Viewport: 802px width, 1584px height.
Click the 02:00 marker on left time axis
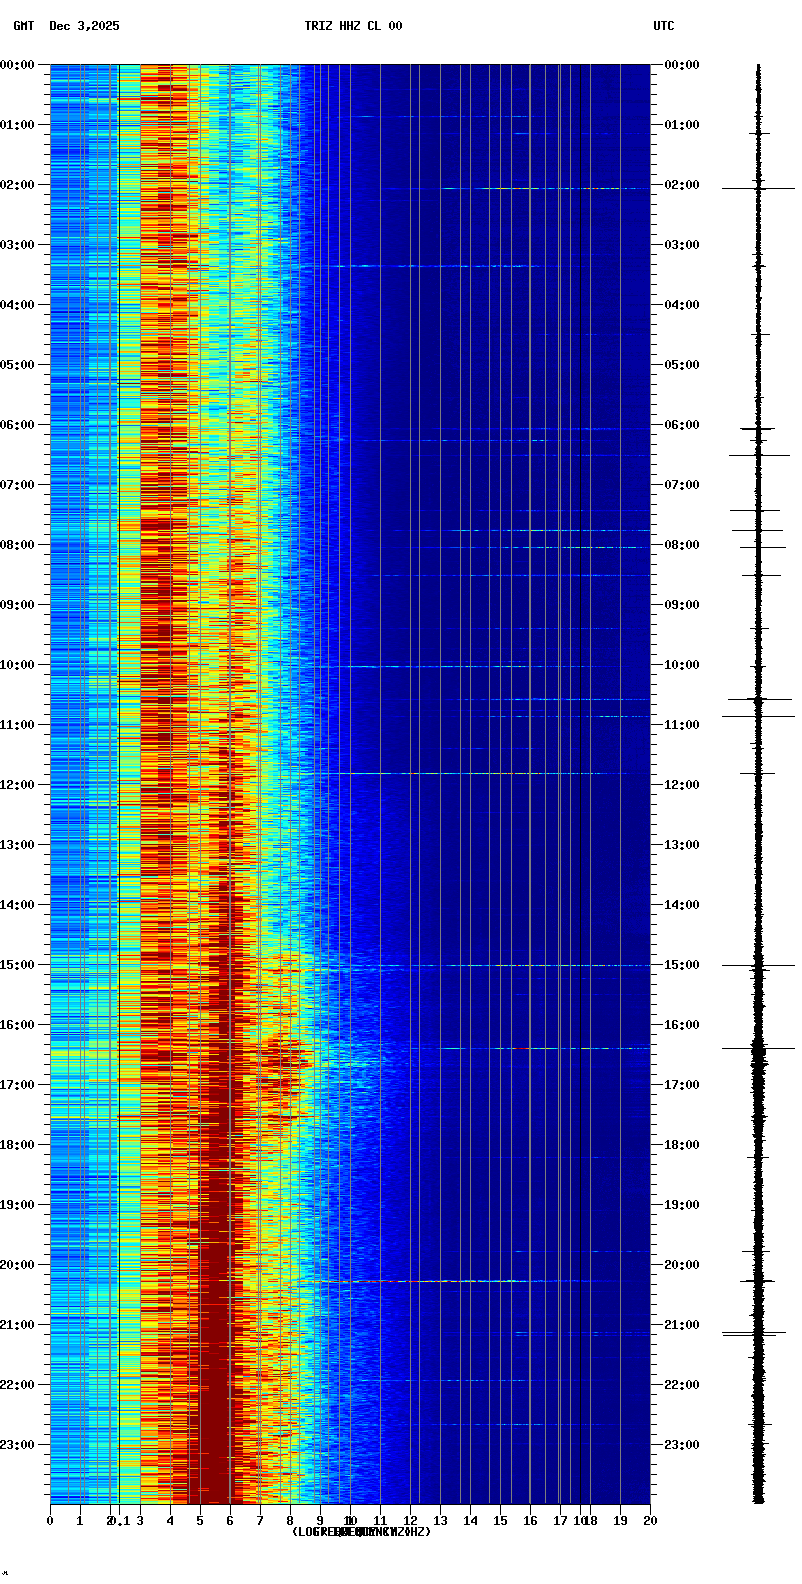point(17,185)
